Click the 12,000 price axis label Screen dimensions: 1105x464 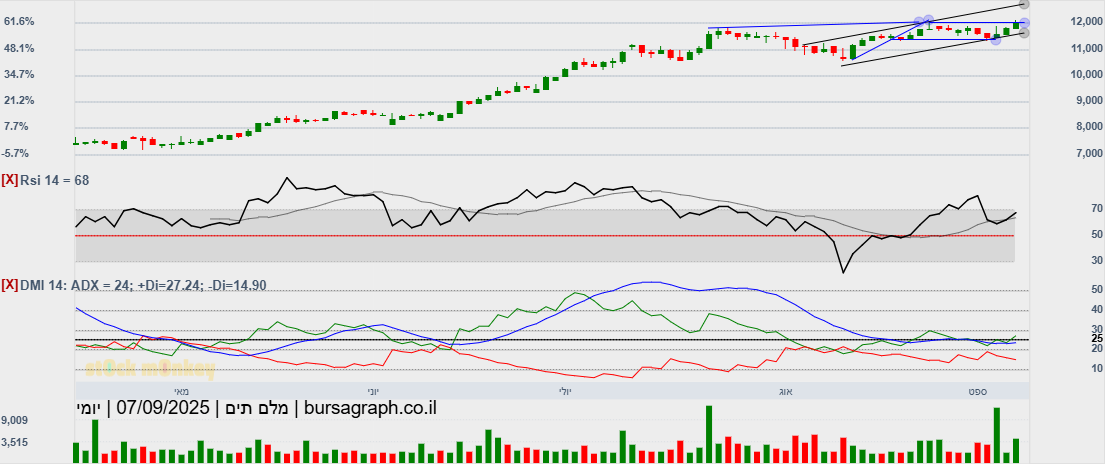pos(1087,22)
